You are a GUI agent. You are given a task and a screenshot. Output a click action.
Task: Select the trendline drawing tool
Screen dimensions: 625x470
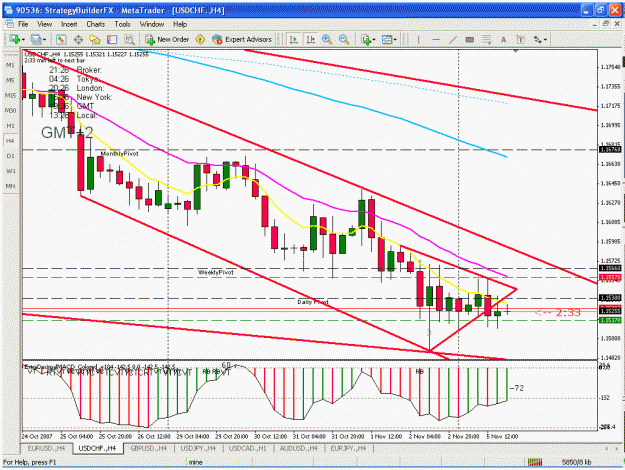pyautogui.click(x=453, y=39)
